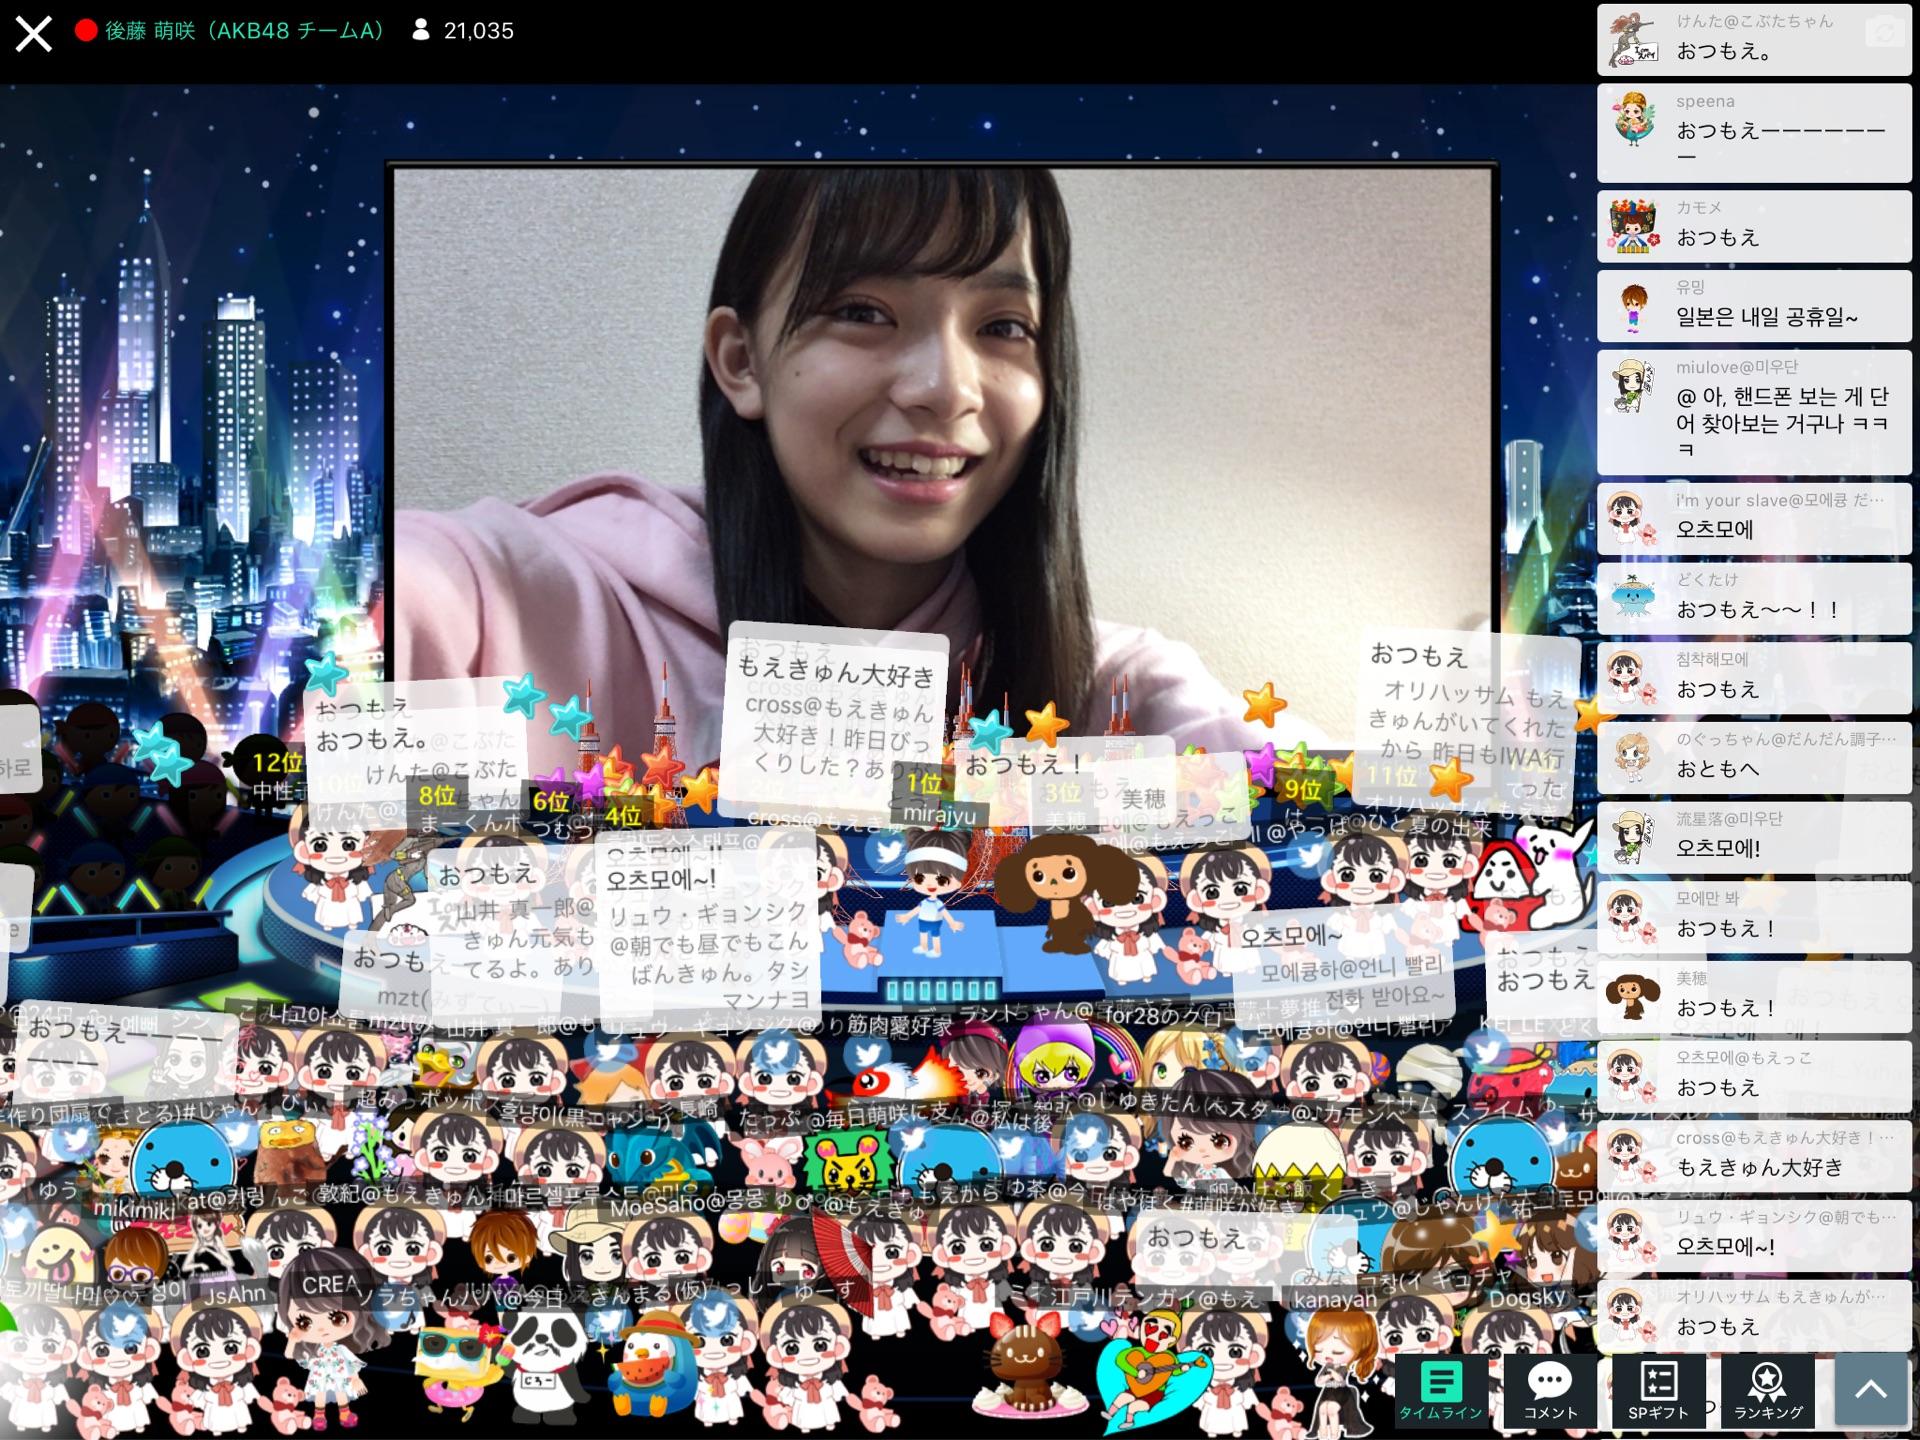The image size is (1920, 1440).
Task: Select 美穂 Cheburashka avatar in timeline
Action: (x=1633, y=996)
